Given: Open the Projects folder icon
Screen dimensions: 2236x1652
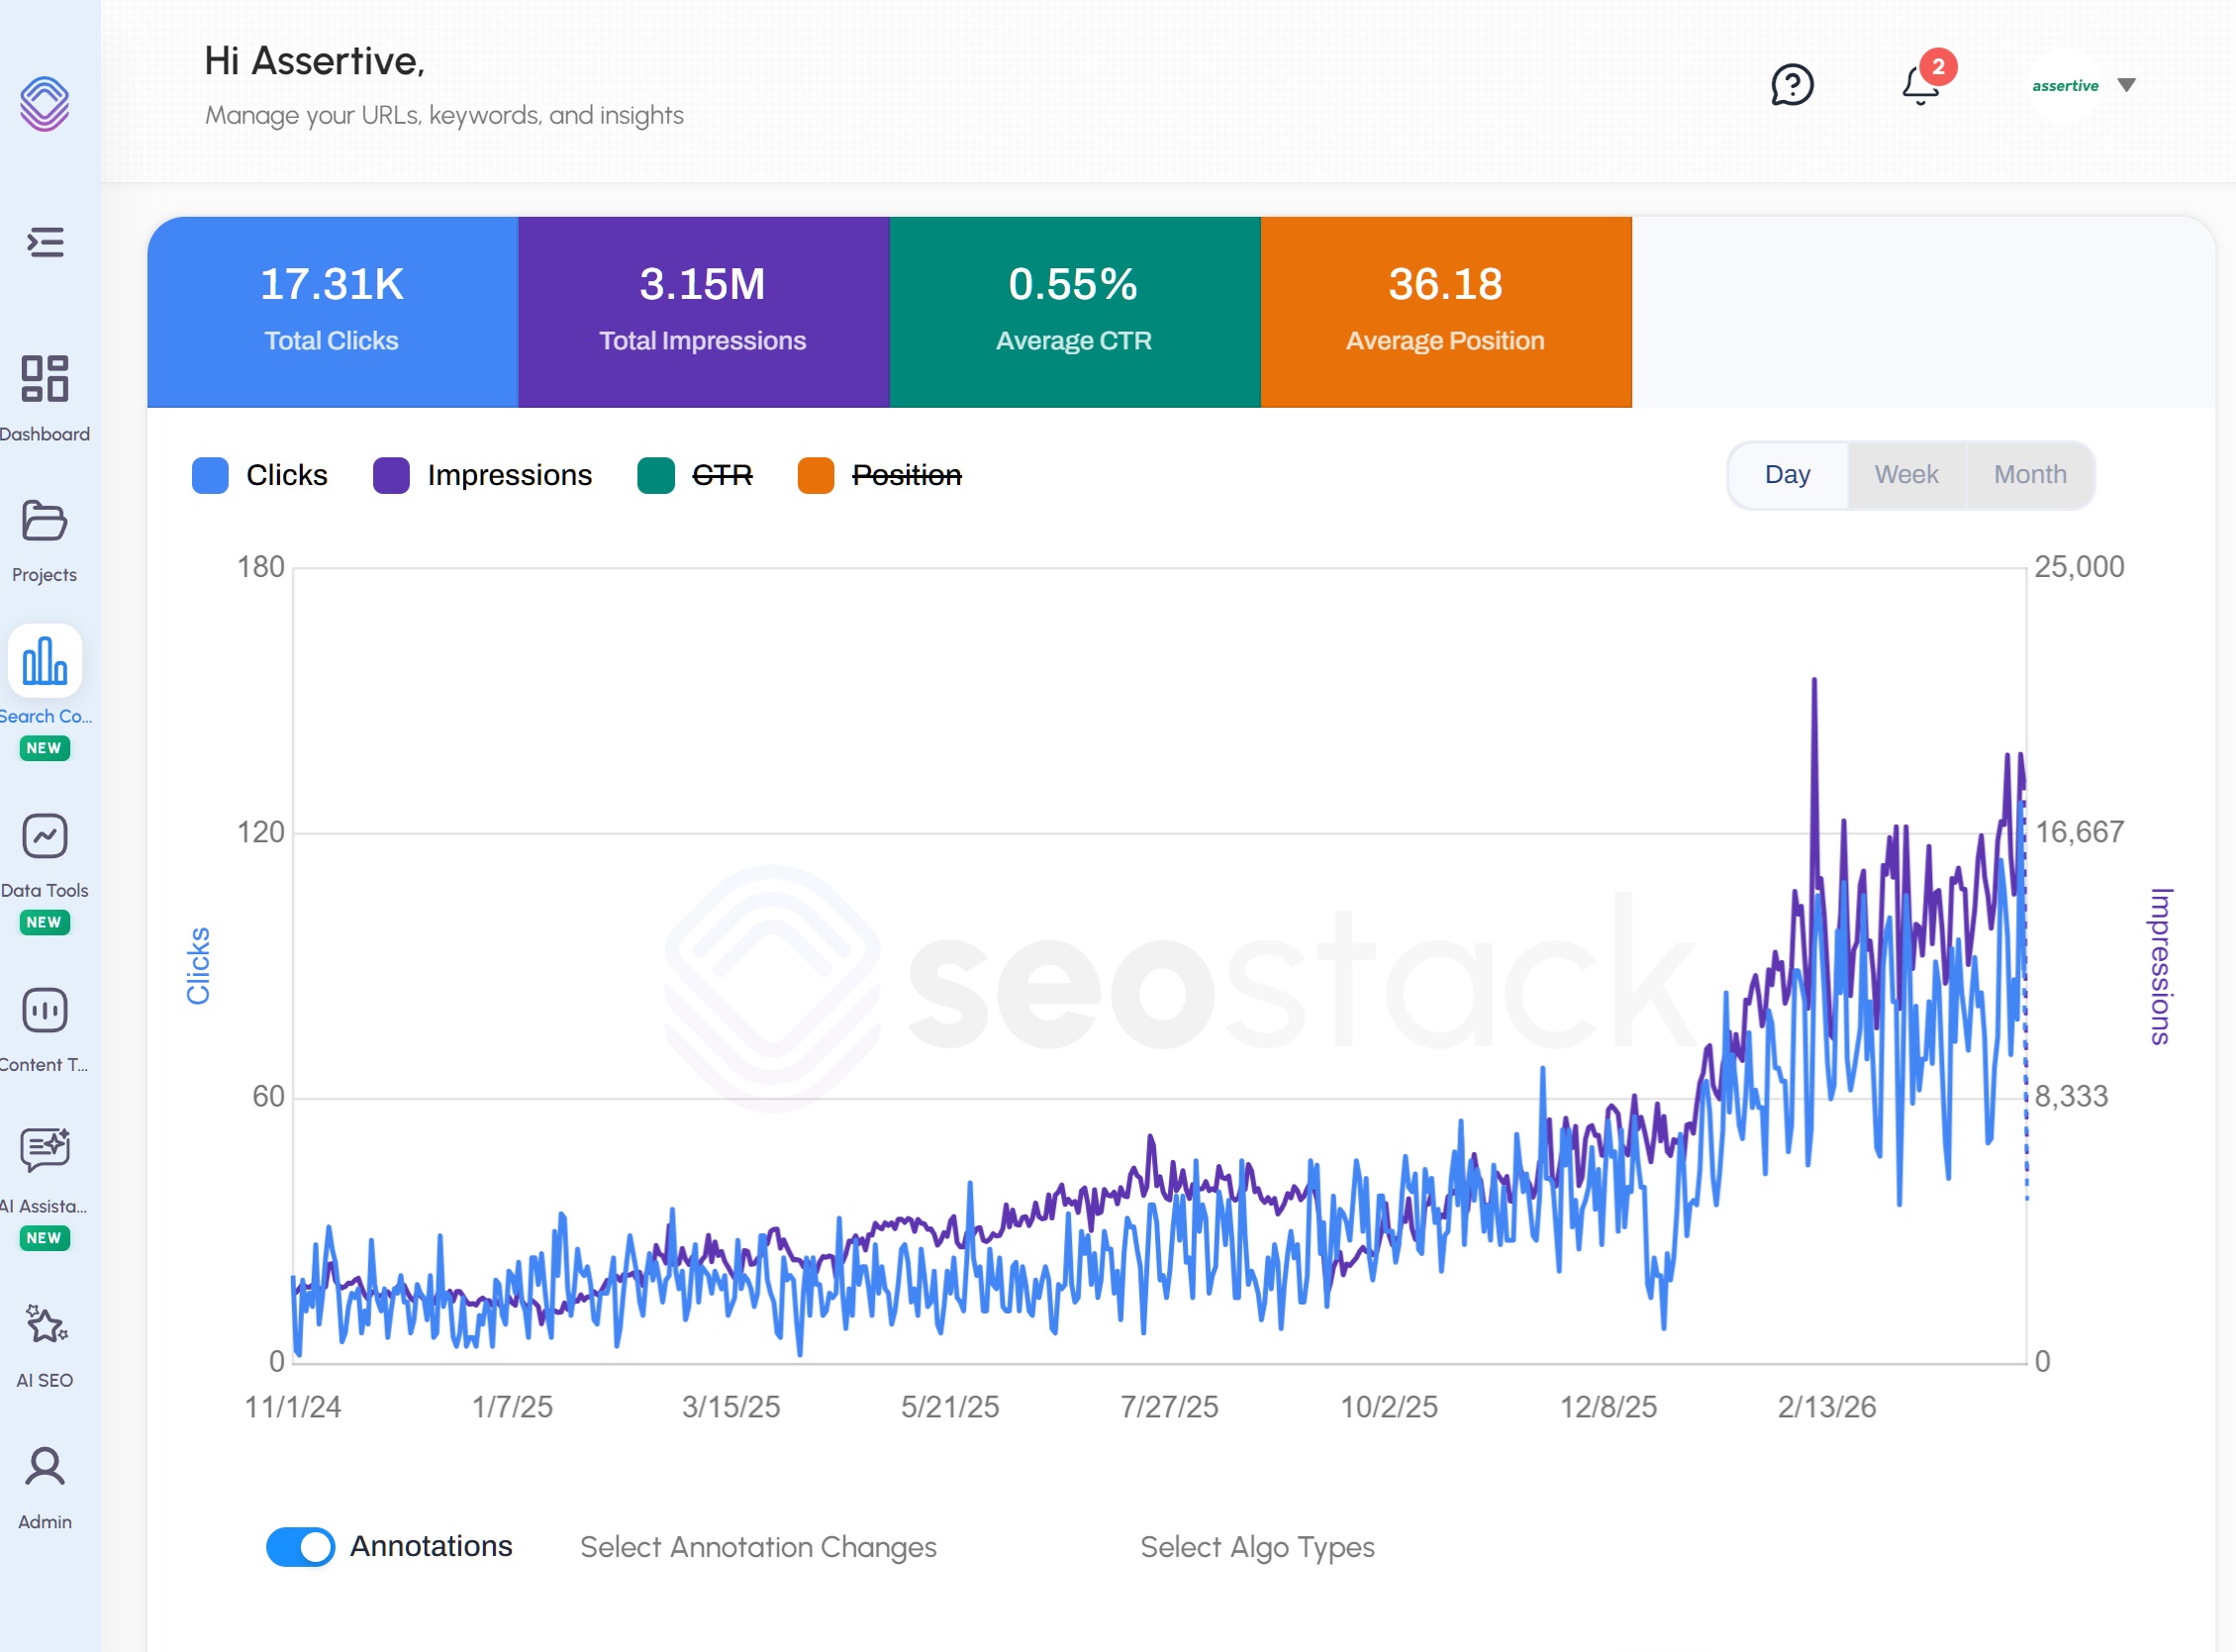Looking at the screenshot, I should pos(45,521).
